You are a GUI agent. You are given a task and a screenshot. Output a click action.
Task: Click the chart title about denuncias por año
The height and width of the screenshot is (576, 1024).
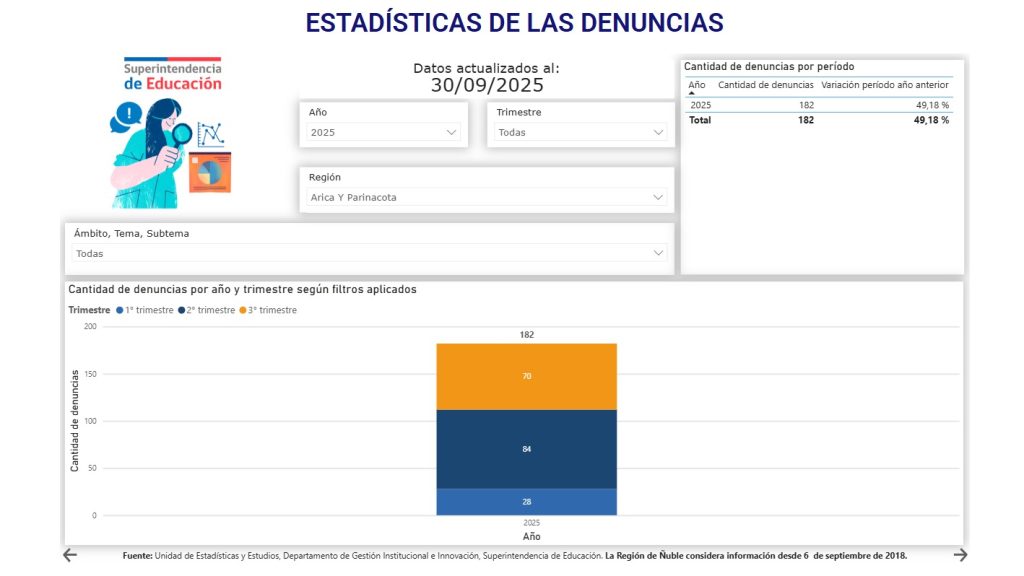point(242,289)
